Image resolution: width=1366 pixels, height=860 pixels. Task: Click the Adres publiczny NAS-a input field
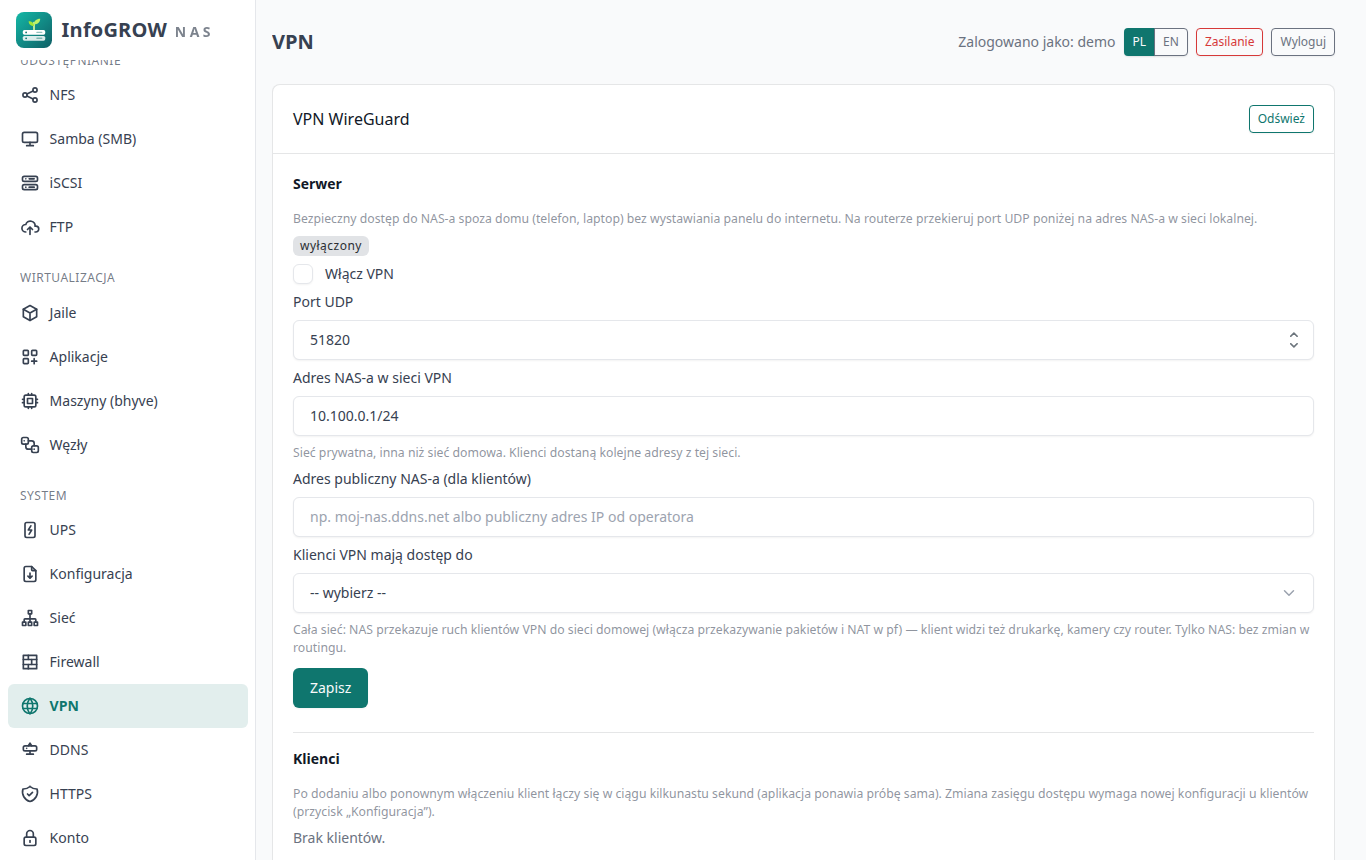click(x=803, y=517)
